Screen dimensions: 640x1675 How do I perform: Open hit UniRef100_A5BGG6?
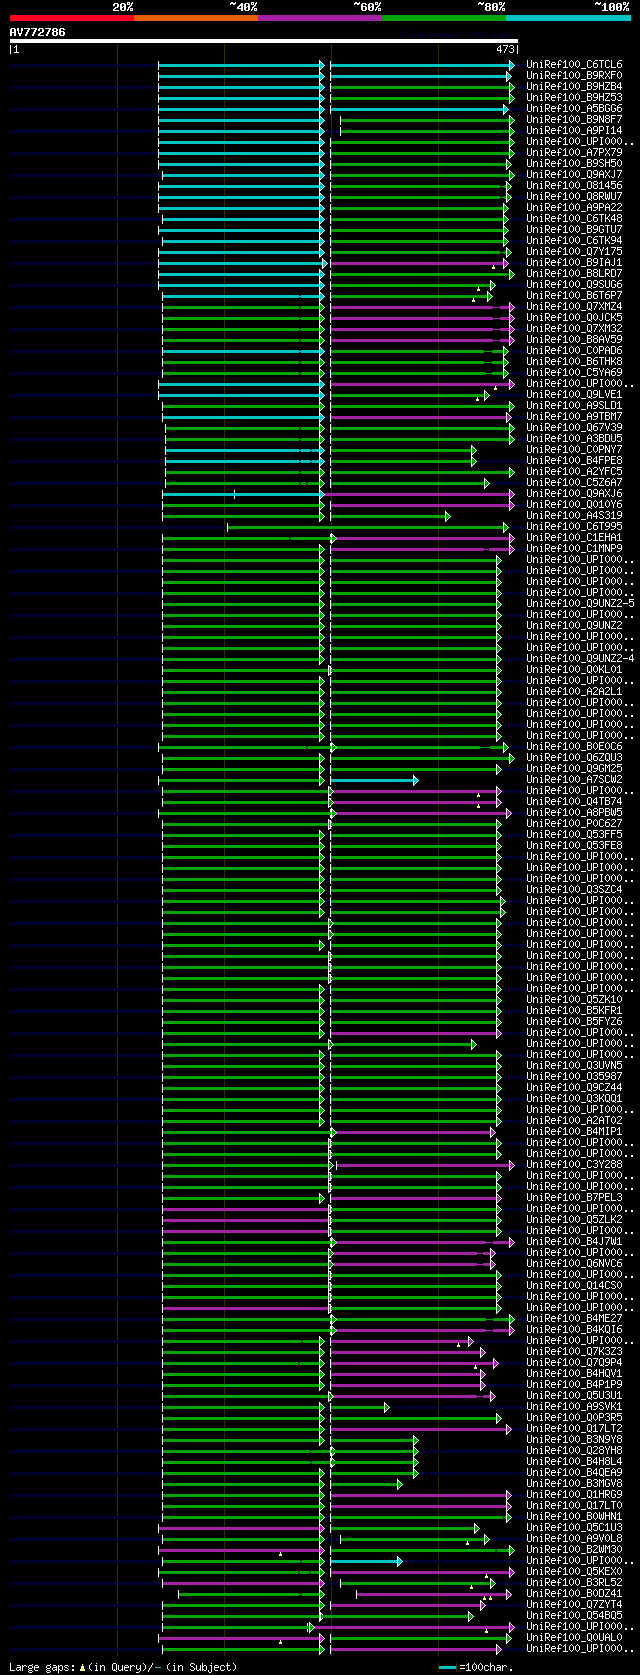[x=574, y=109]
